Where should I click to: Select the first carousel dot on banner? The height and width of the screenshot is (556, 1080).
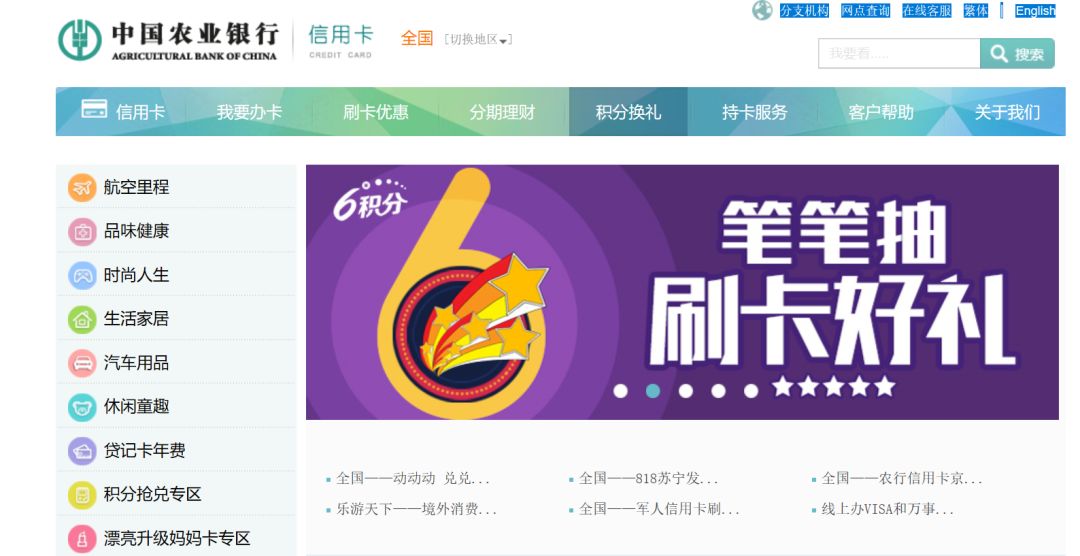click(621, 391)
